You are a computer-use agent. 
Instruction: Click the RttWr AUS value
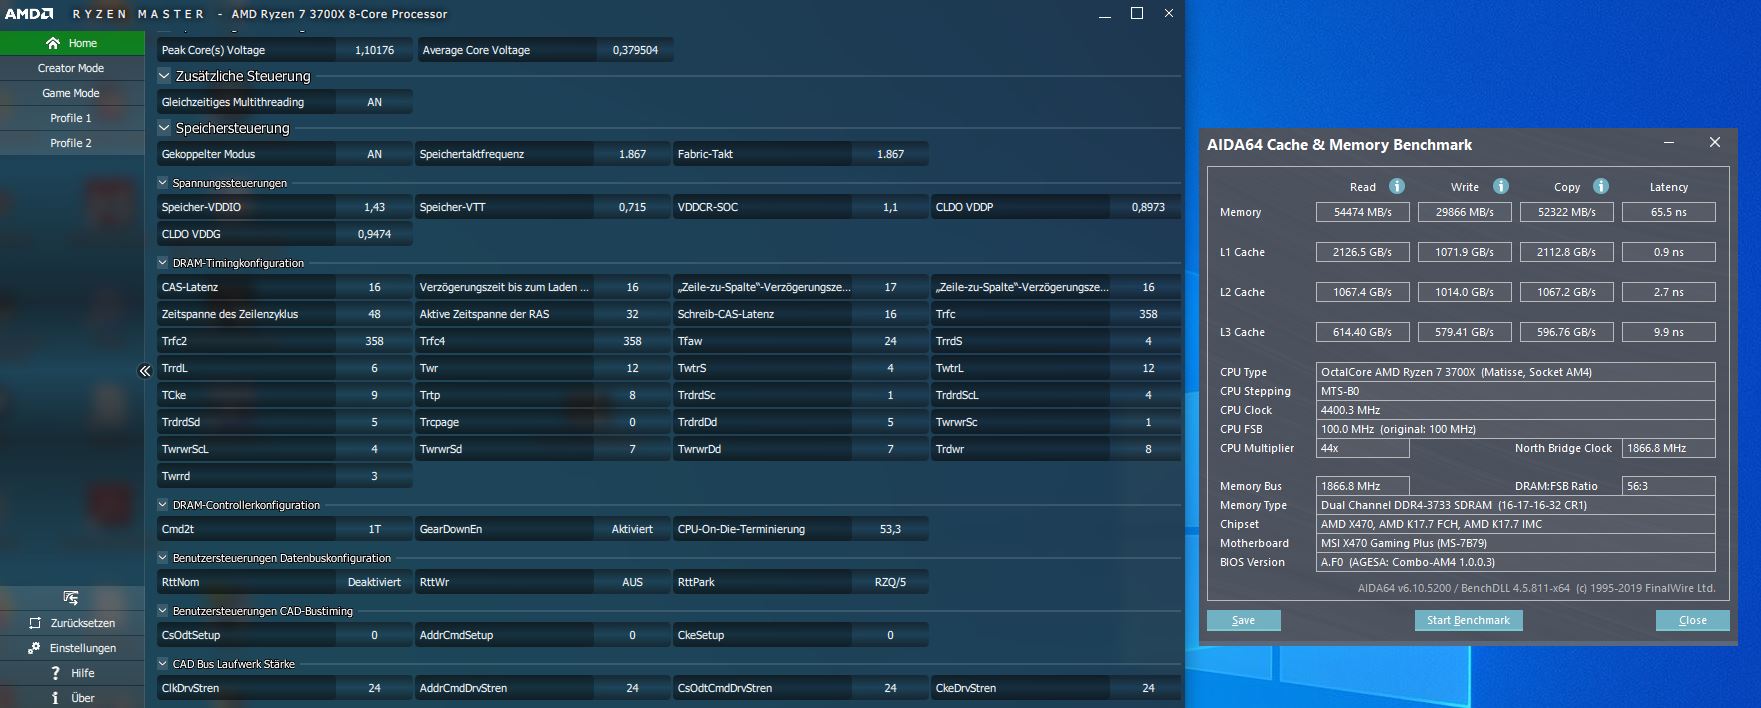tap(632, 582)
